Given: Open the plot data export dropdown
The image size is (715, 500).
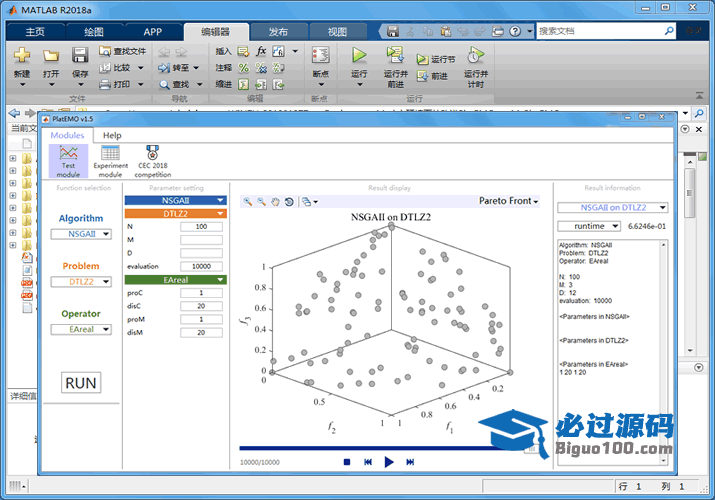Looking at the screenshot, I should [310, 201].
